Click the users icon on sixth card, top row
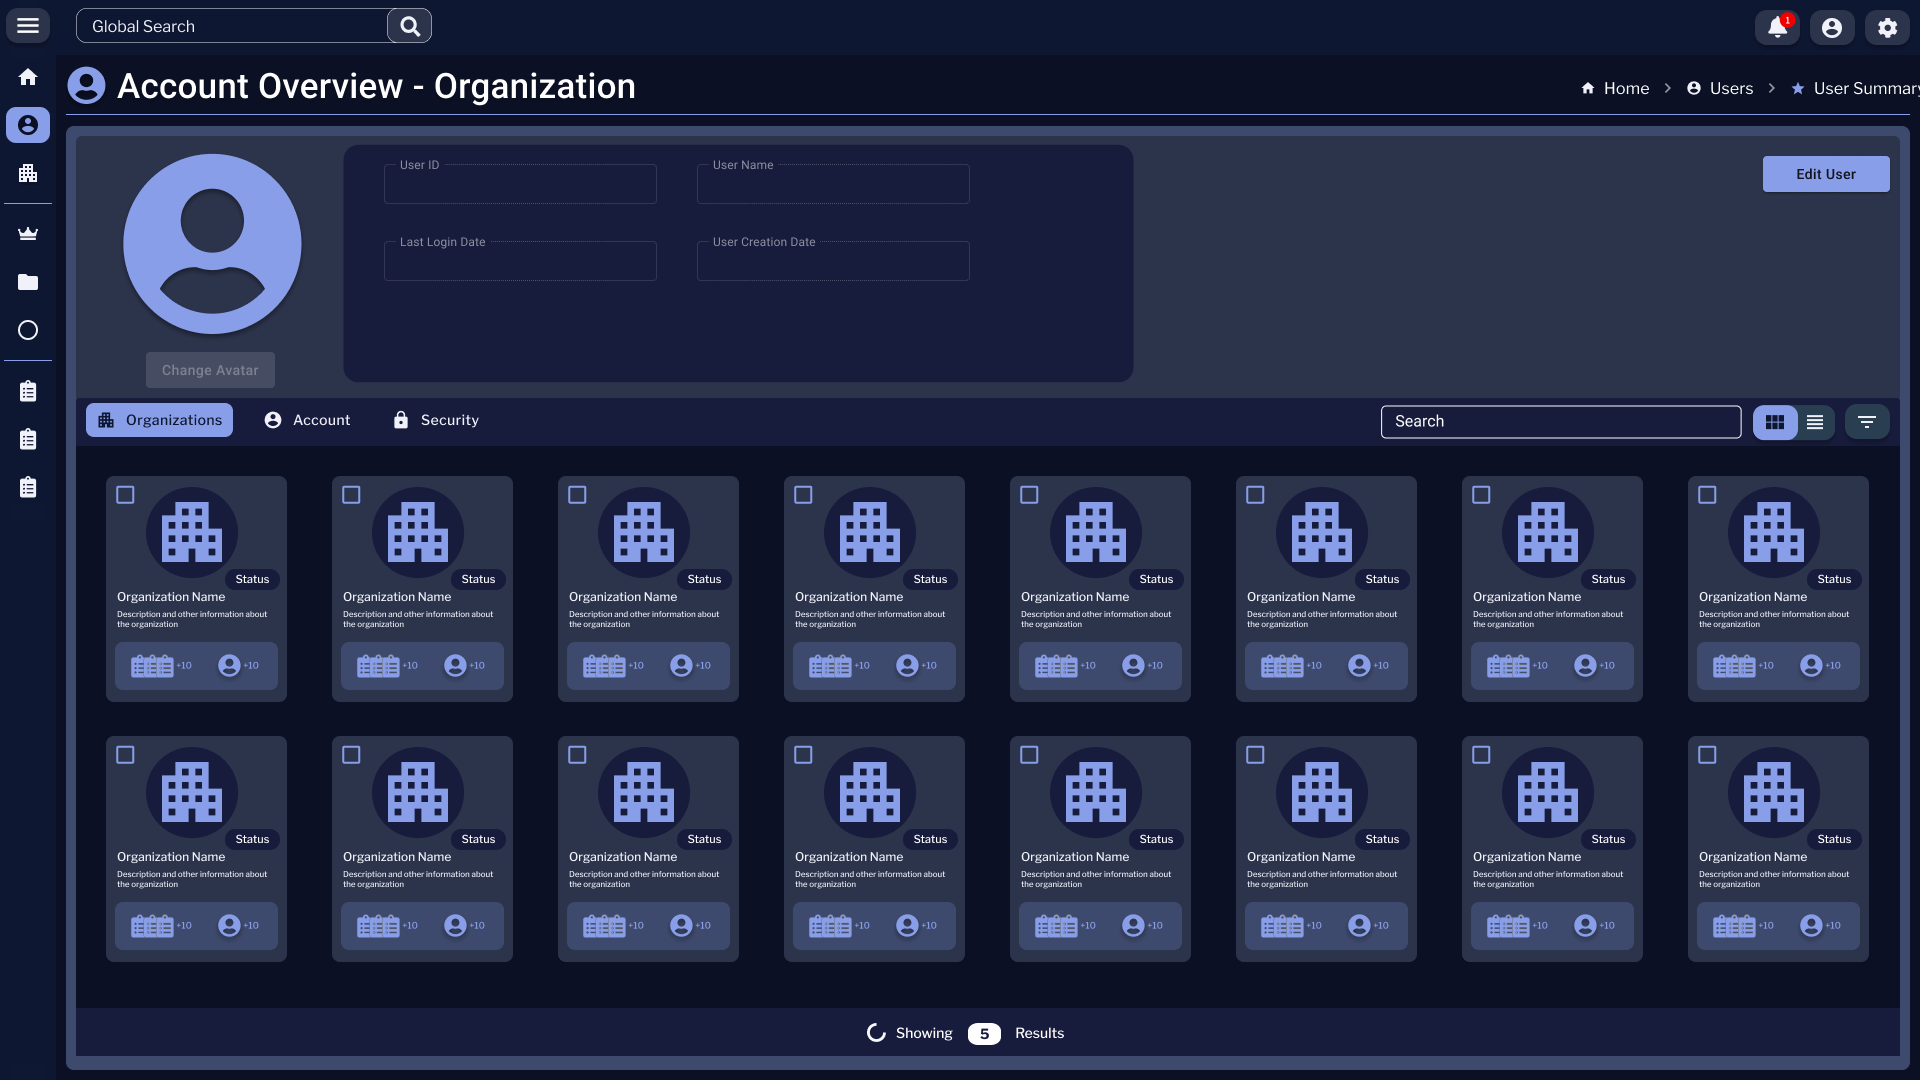 (1359, 666)
